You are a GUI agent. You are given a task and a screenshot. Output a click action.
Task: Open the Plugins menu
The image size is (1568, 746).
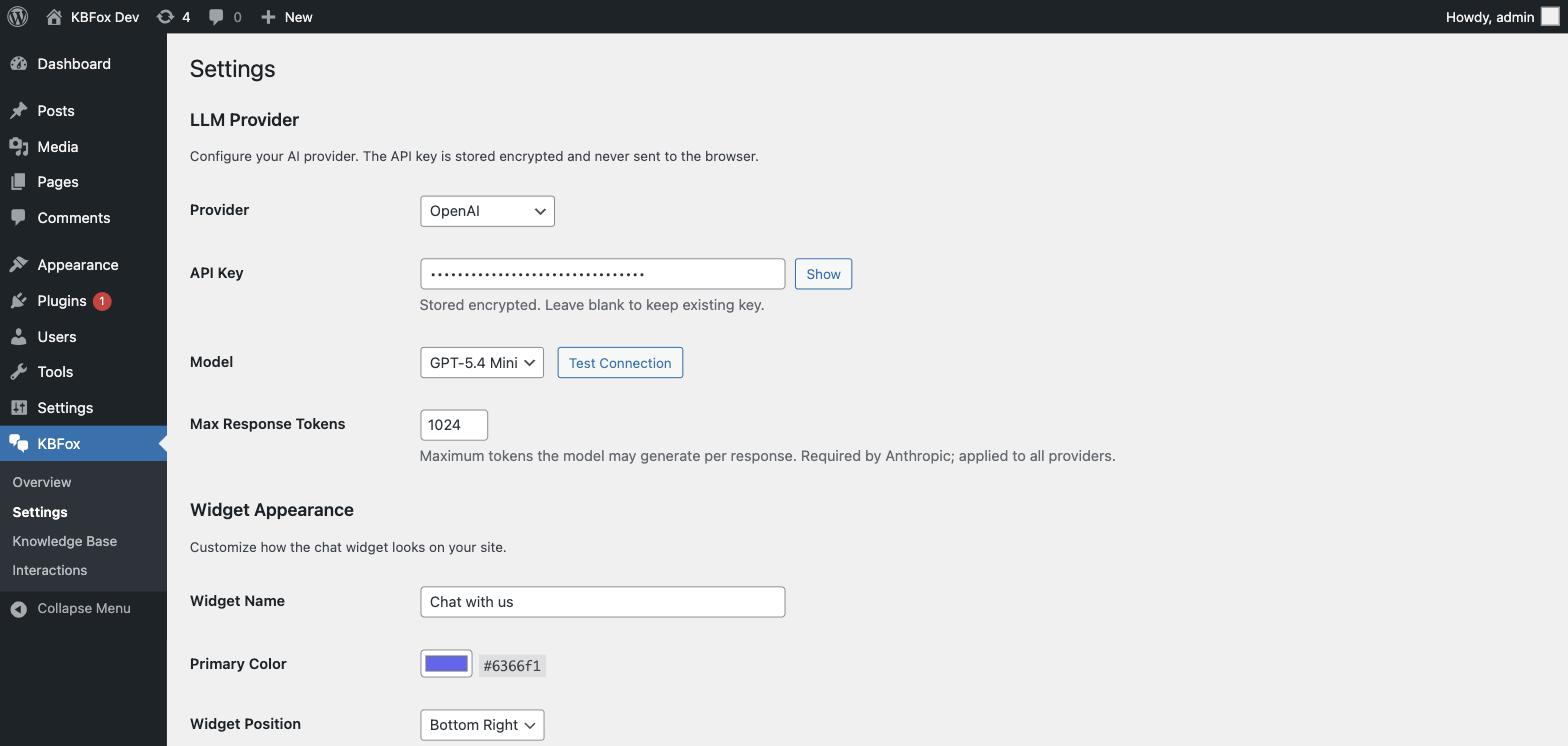83,301
